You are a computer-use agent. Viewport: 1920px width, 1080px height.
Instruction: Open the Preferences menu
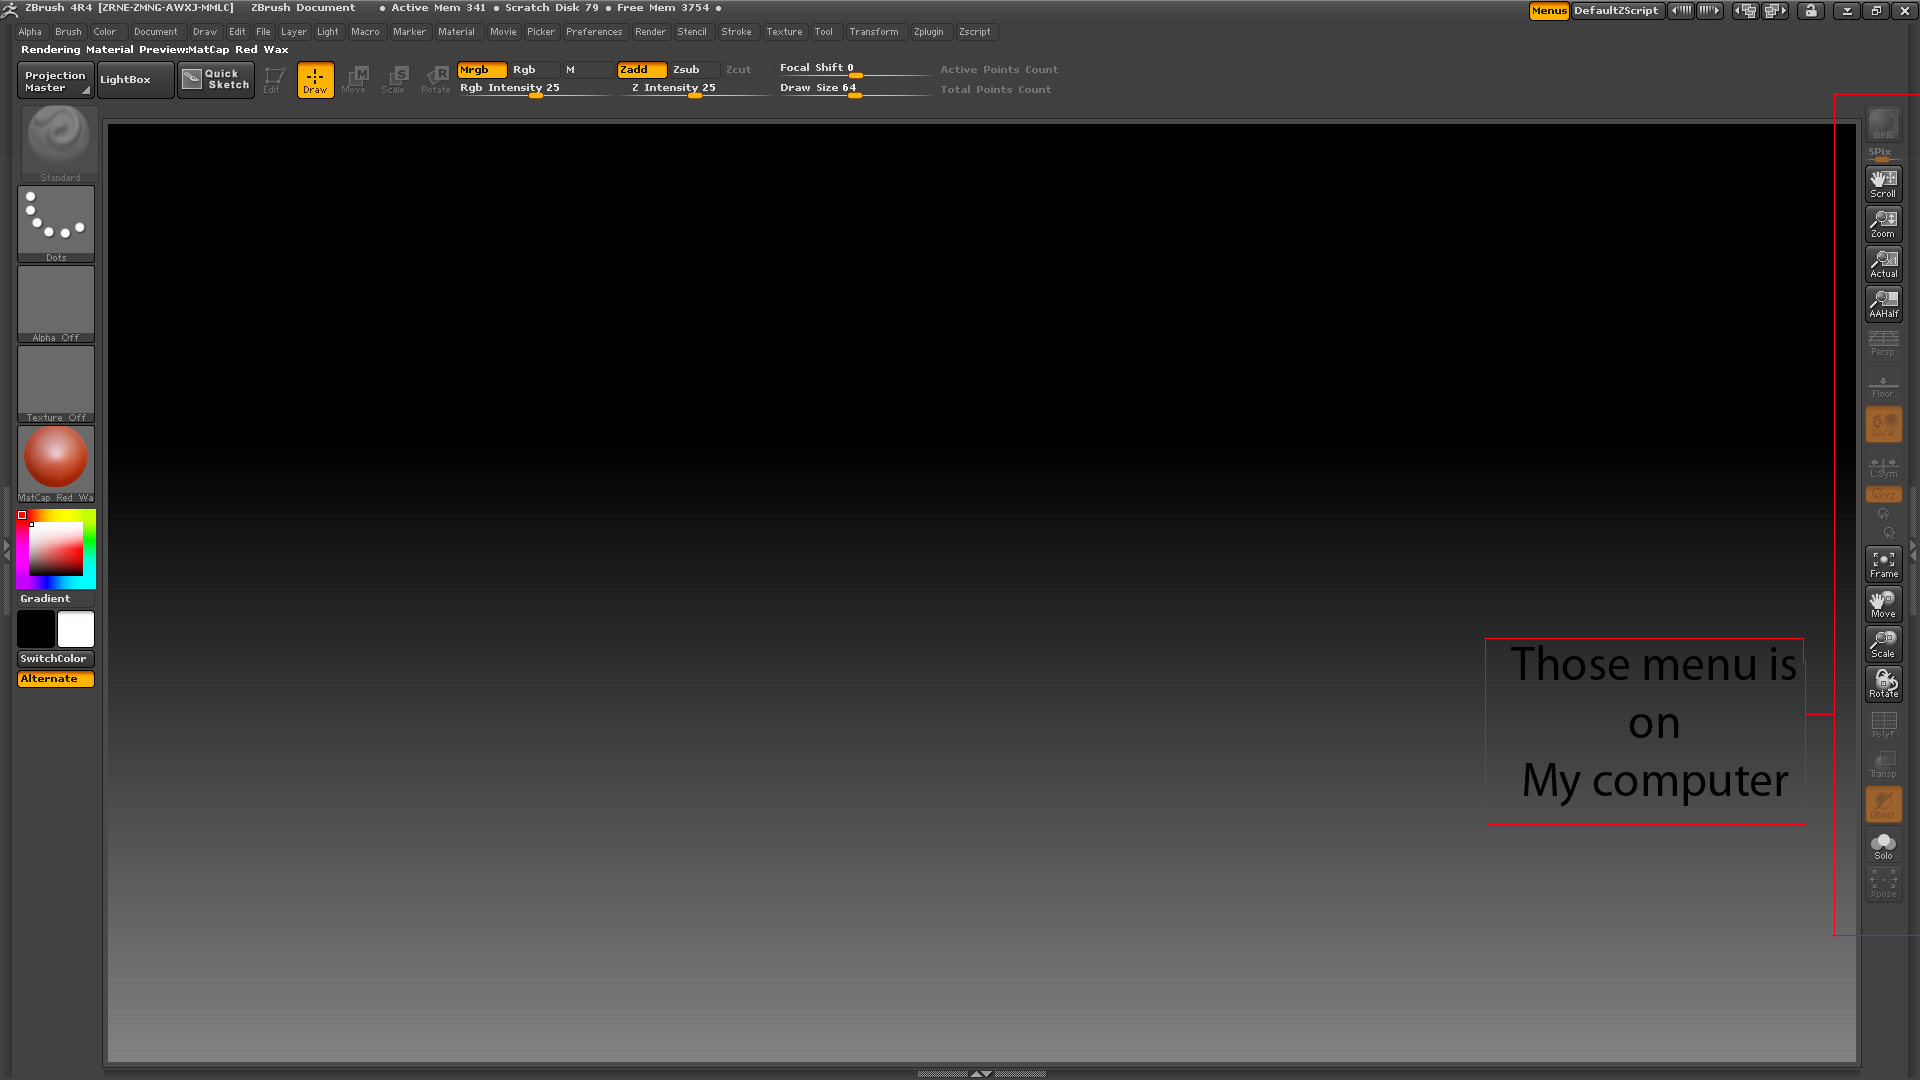coord(594,31)
